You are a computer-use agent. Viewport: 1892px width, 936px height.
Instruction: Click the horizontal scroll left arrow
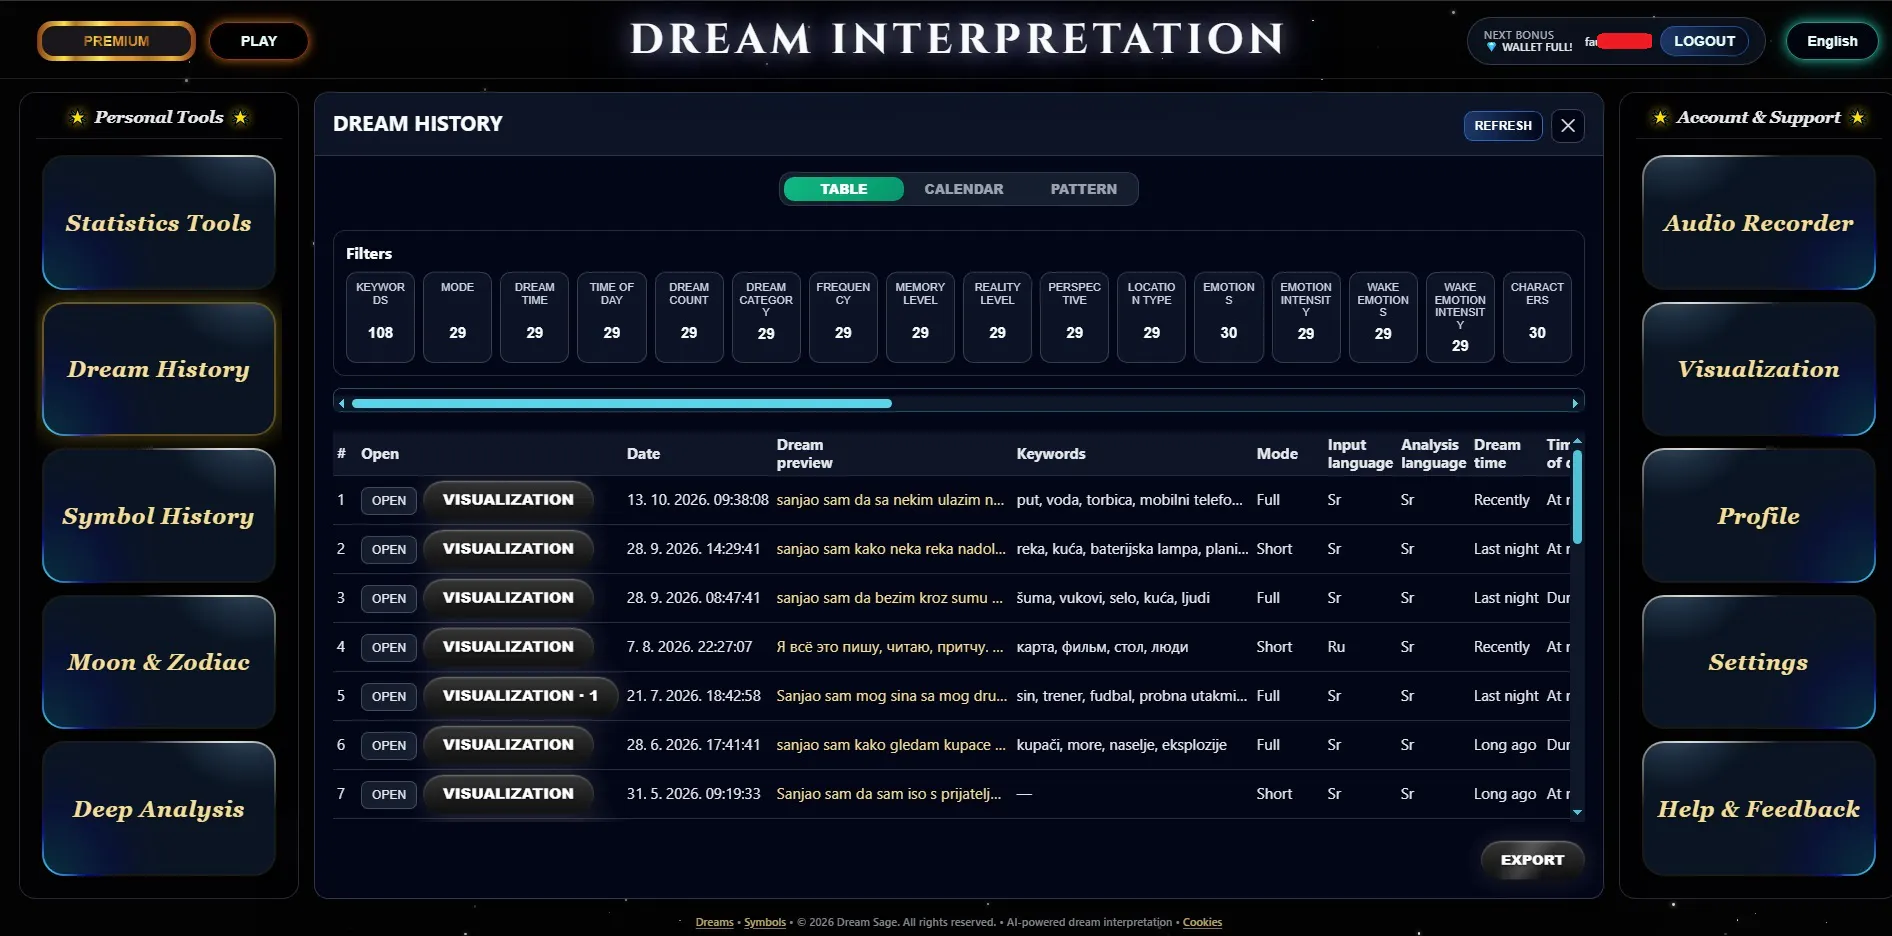click(x=342, y=404)
